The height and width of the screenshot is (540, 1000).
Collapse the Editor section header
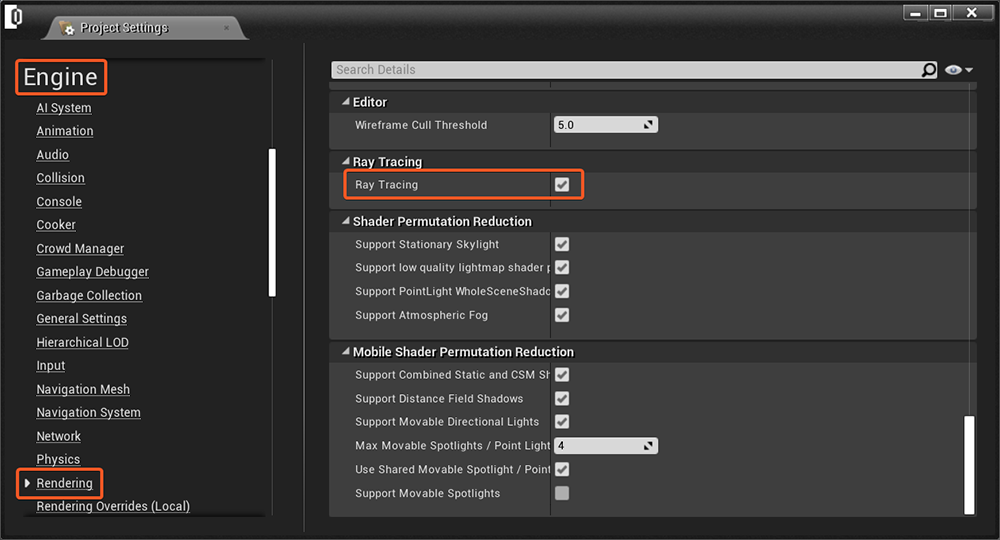pyautogui.click(x=346, y=102)
